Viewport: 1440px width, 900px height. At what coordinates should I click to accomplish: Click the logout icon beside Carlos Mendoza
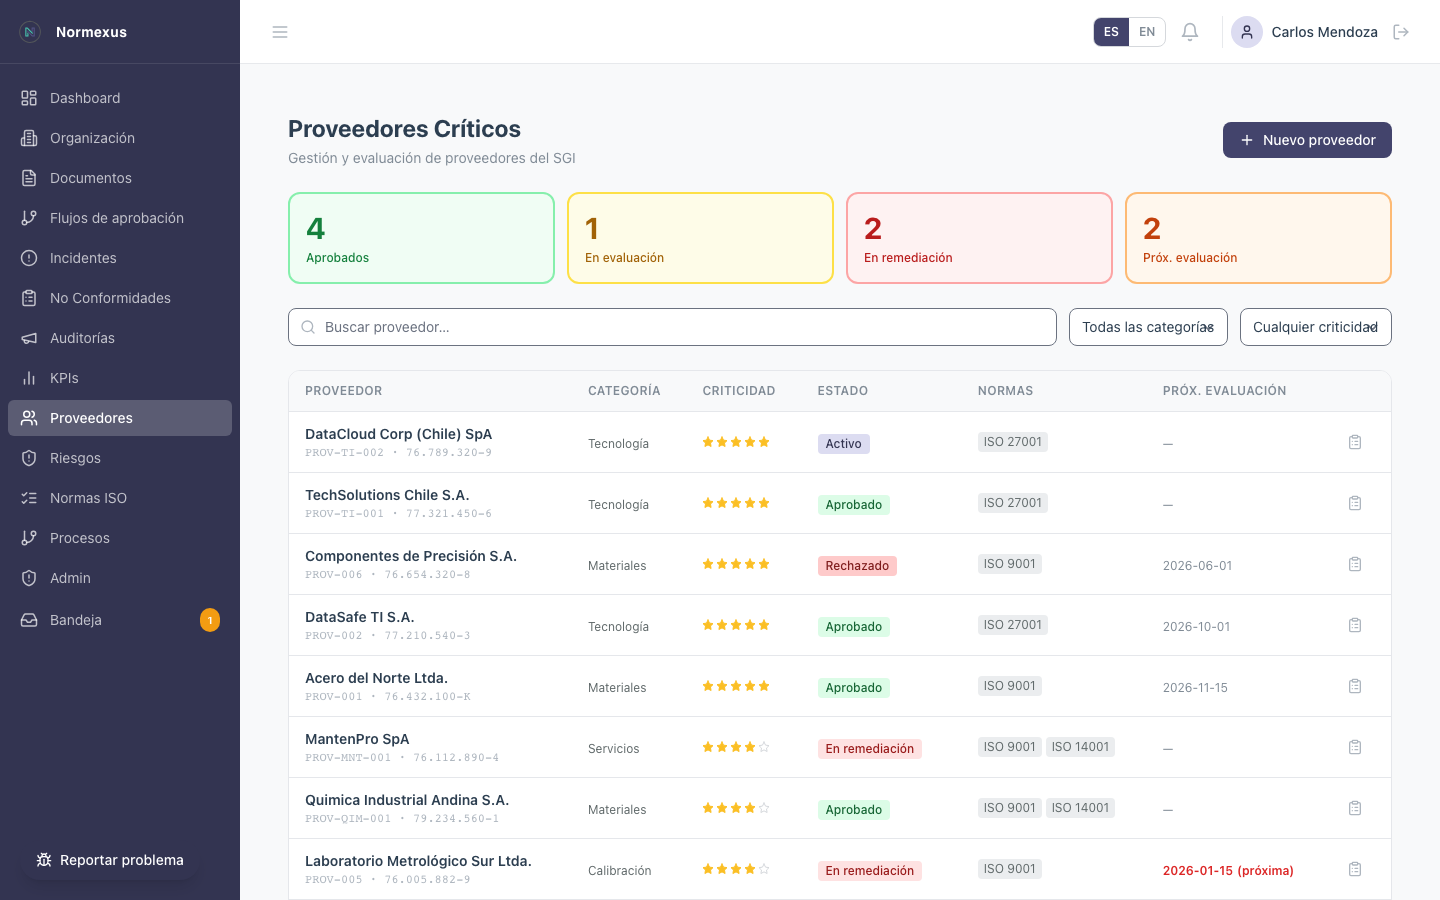(1401, 32)
